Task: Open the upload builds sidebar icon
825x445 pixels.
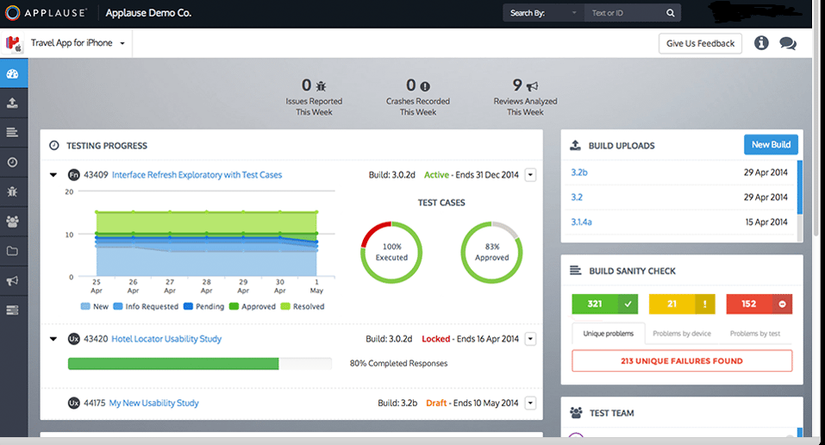Action: point(13,103)
